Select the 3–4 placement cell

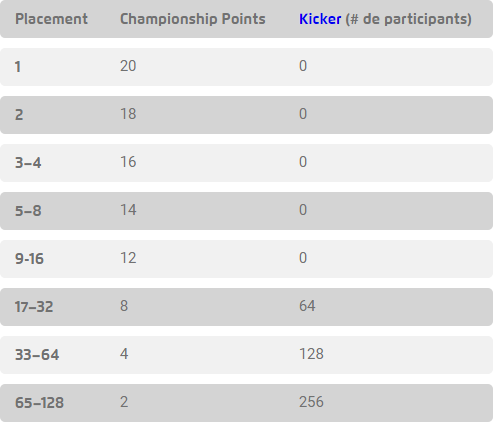click(28, 163)
